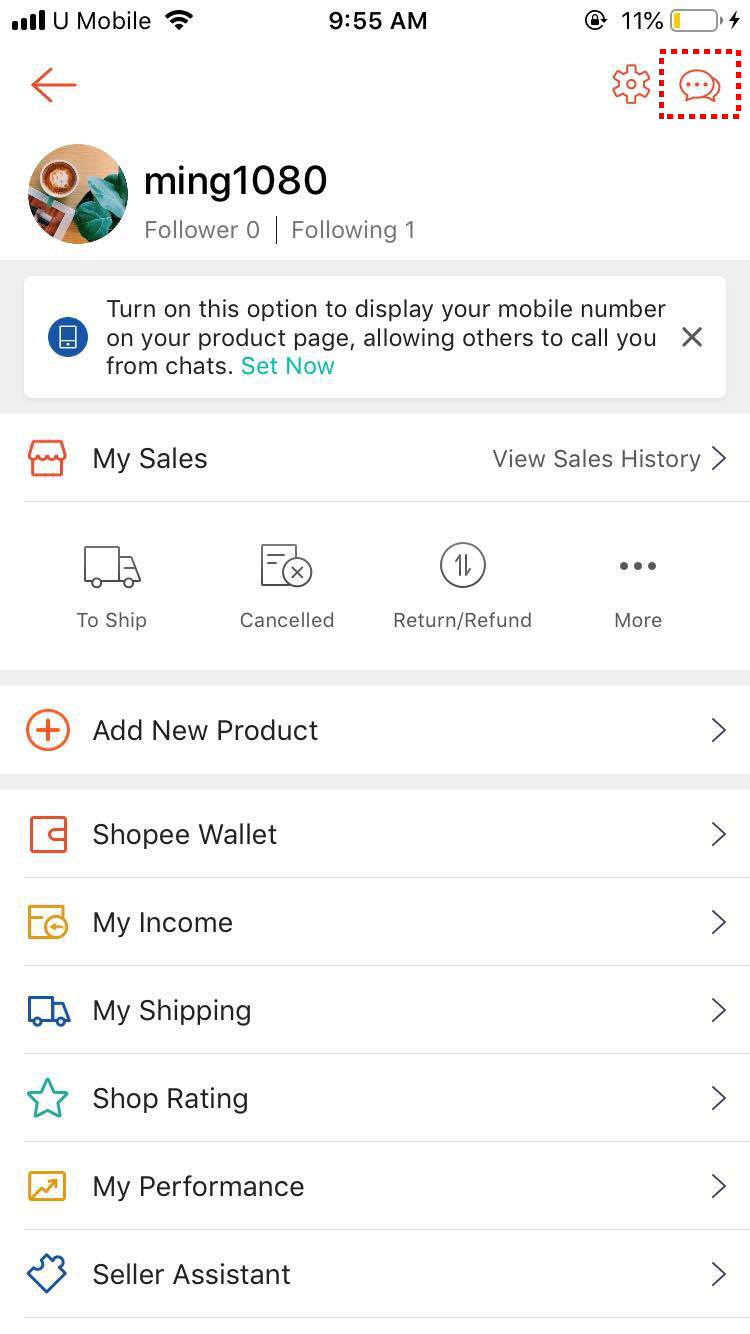Tap the Seller Assistant puzzle icon

coord(48,1274)
